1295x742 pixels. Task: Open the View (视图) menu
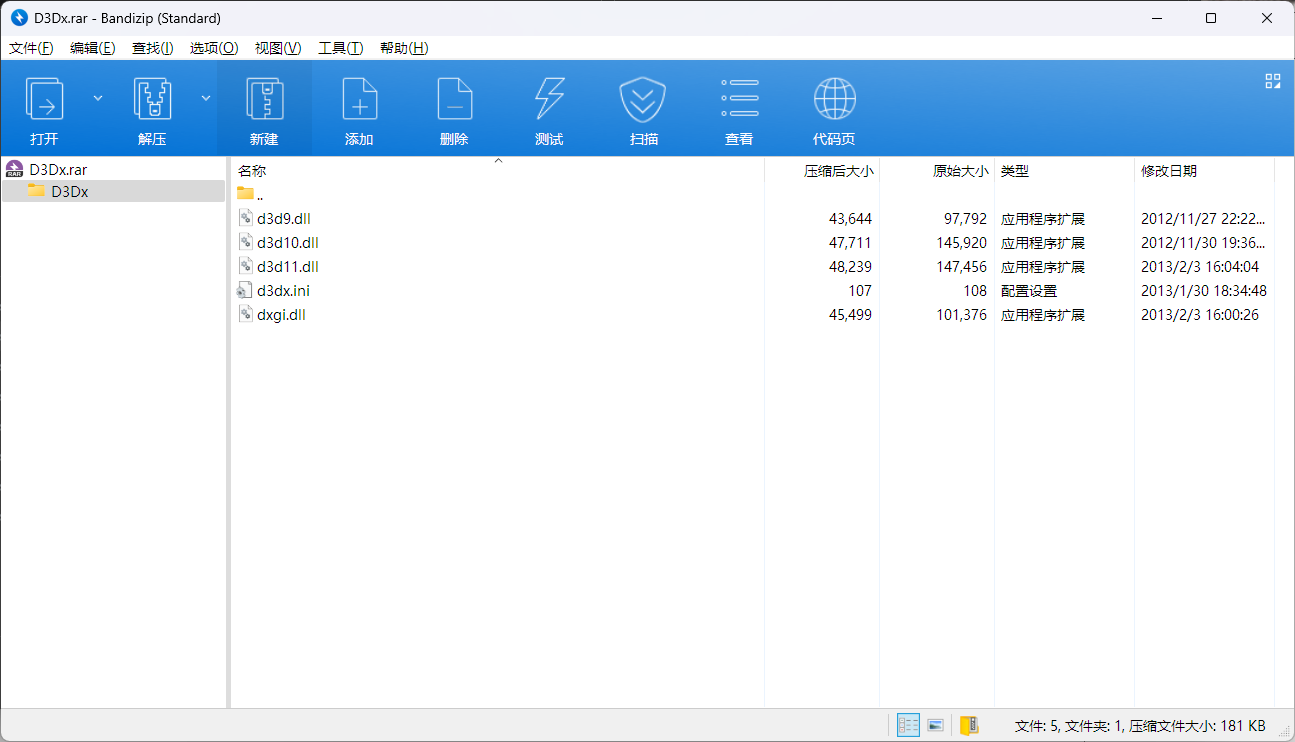[278, 48]
